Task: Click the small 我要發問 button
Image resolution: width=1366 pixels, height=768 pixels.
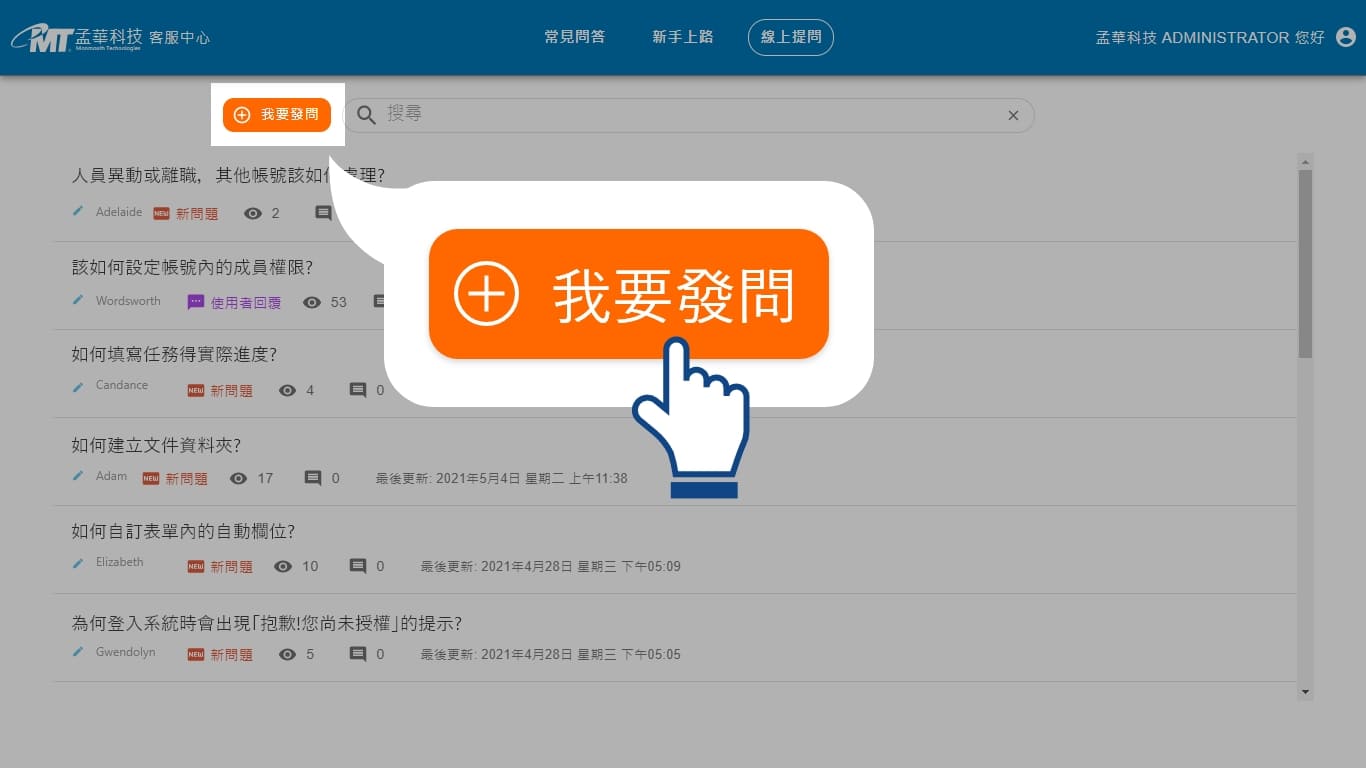Action: click(277, 115)
